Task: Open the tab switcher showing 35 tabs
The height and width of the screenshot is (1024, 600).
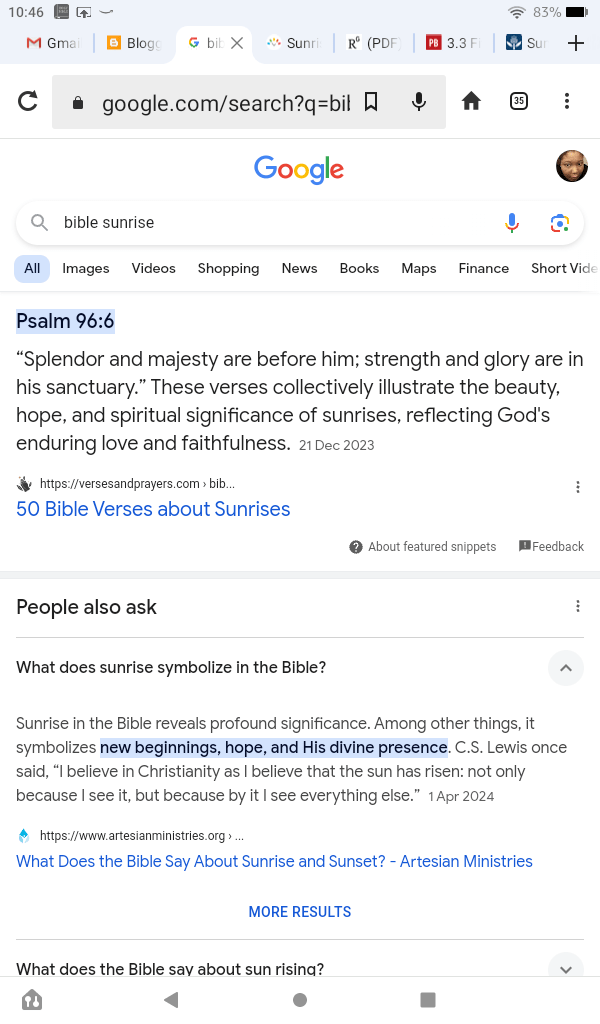Action: (519, 101)
